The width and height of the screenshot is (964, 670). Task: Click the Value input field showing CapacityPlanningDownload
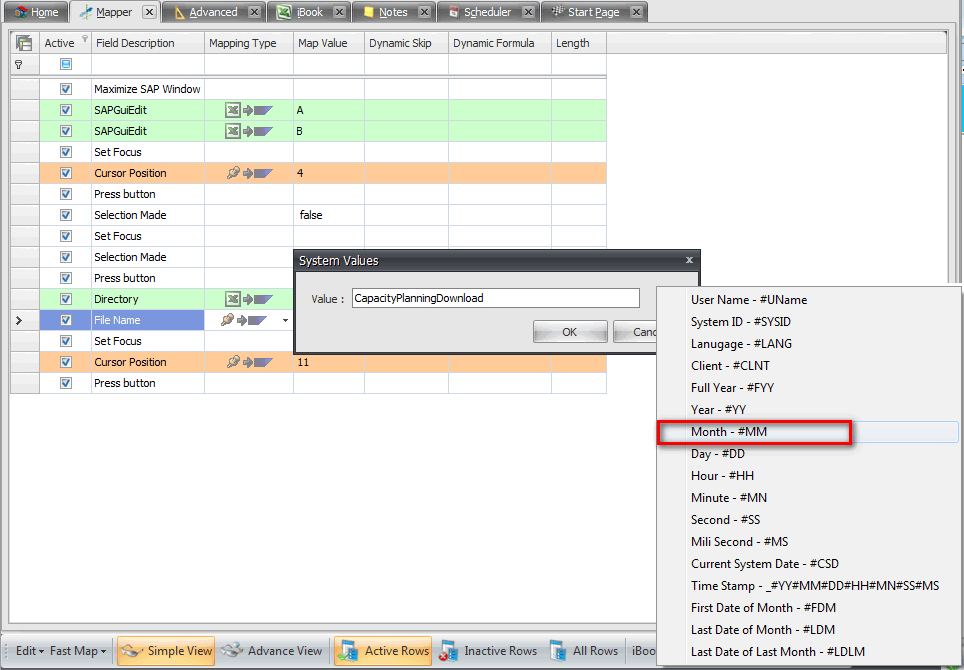(494, 297)
